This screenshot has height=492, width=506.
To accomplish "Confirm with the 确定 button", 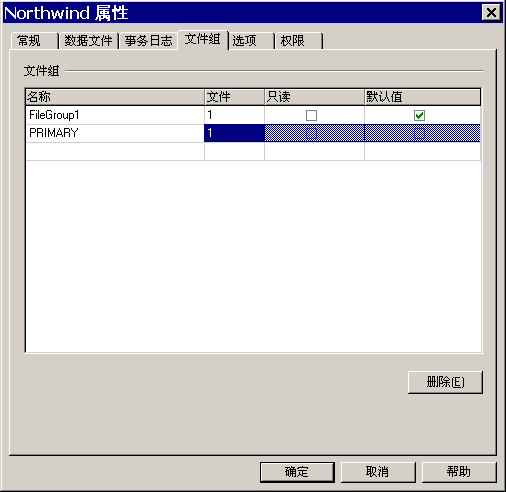I will [x=297, y=472].
